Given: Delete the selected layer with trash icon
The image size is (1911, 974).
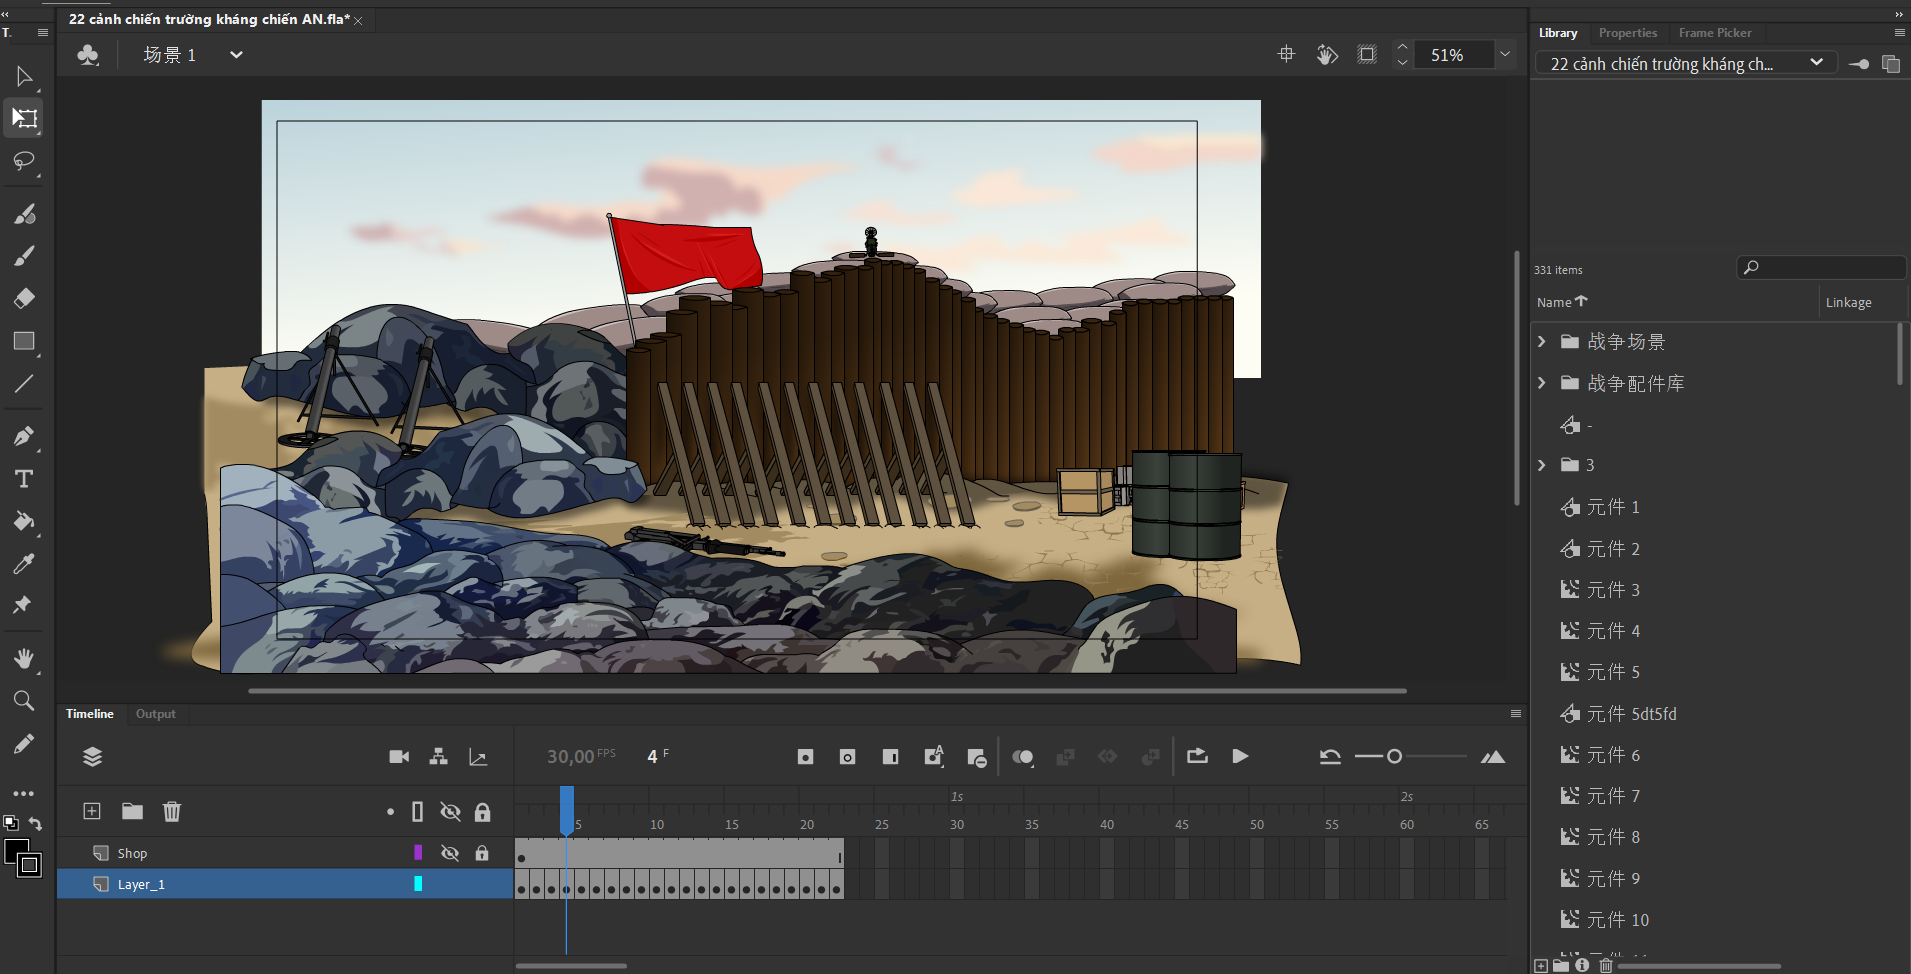Looking at the screenshot, I should click(172, 811).
